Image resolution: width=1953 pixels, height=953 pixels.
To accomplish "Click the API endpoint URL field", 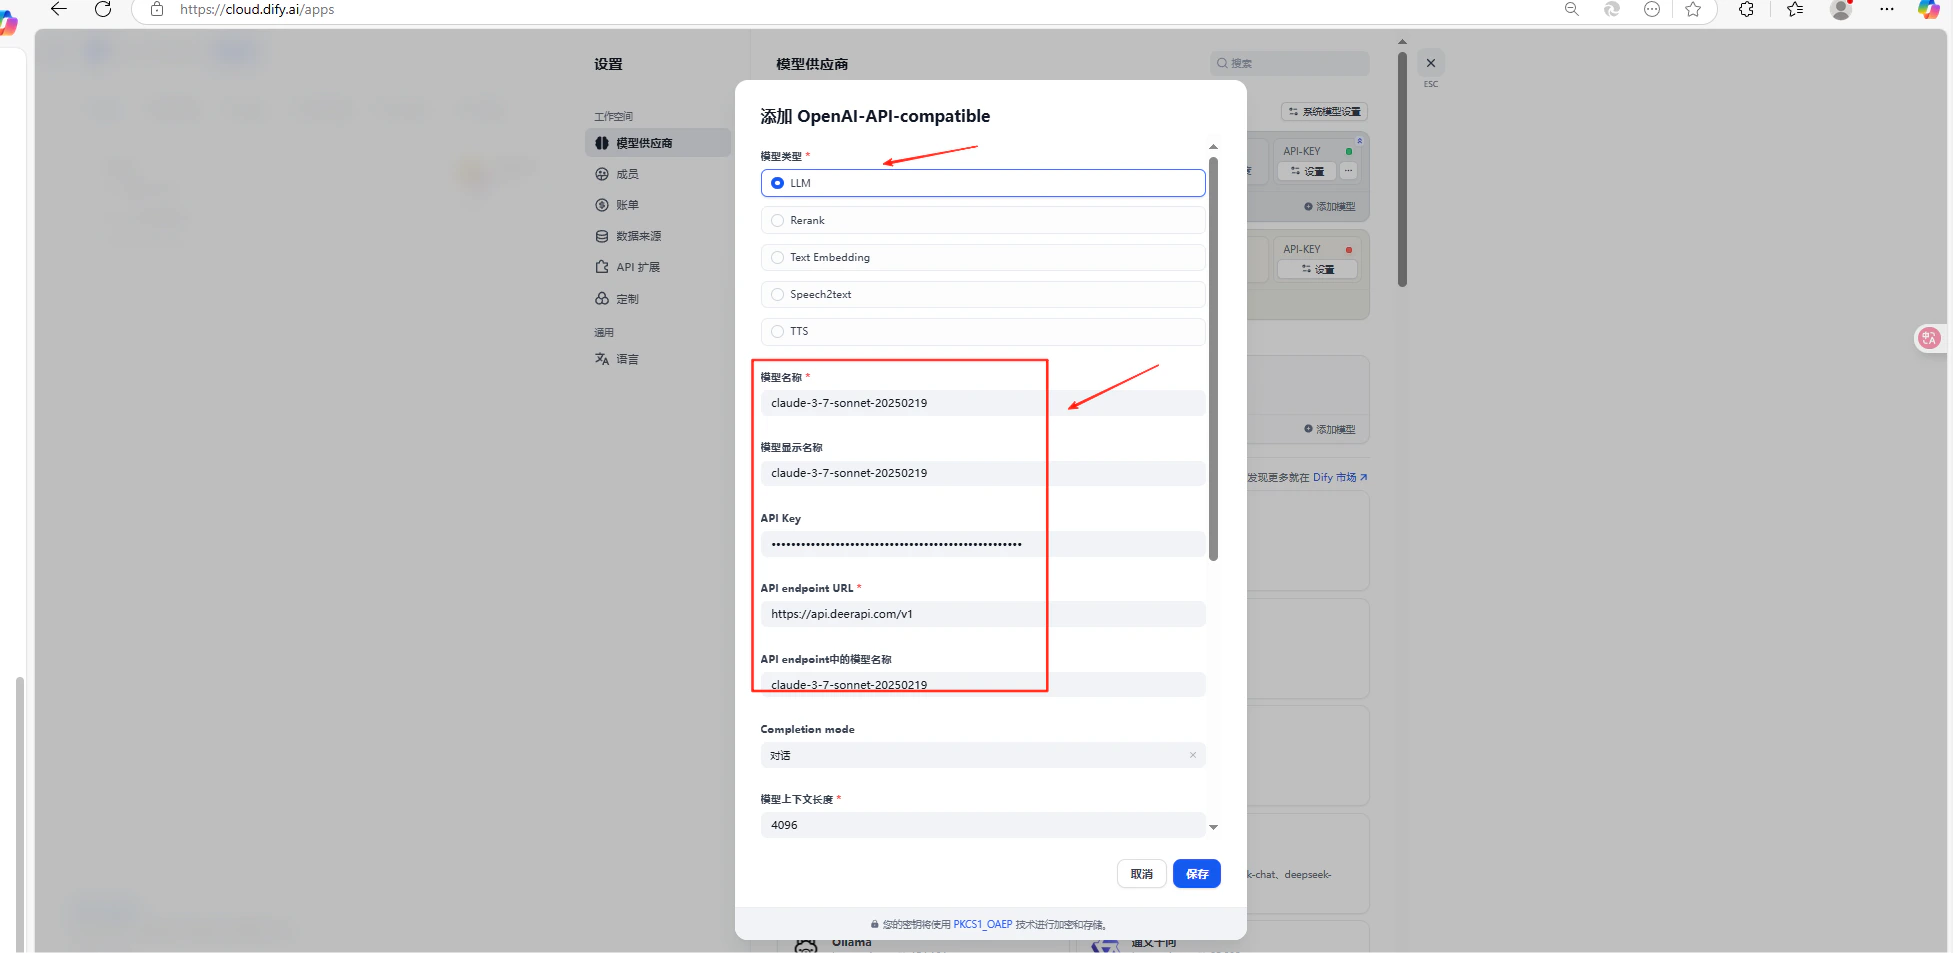I will (982, 614).
